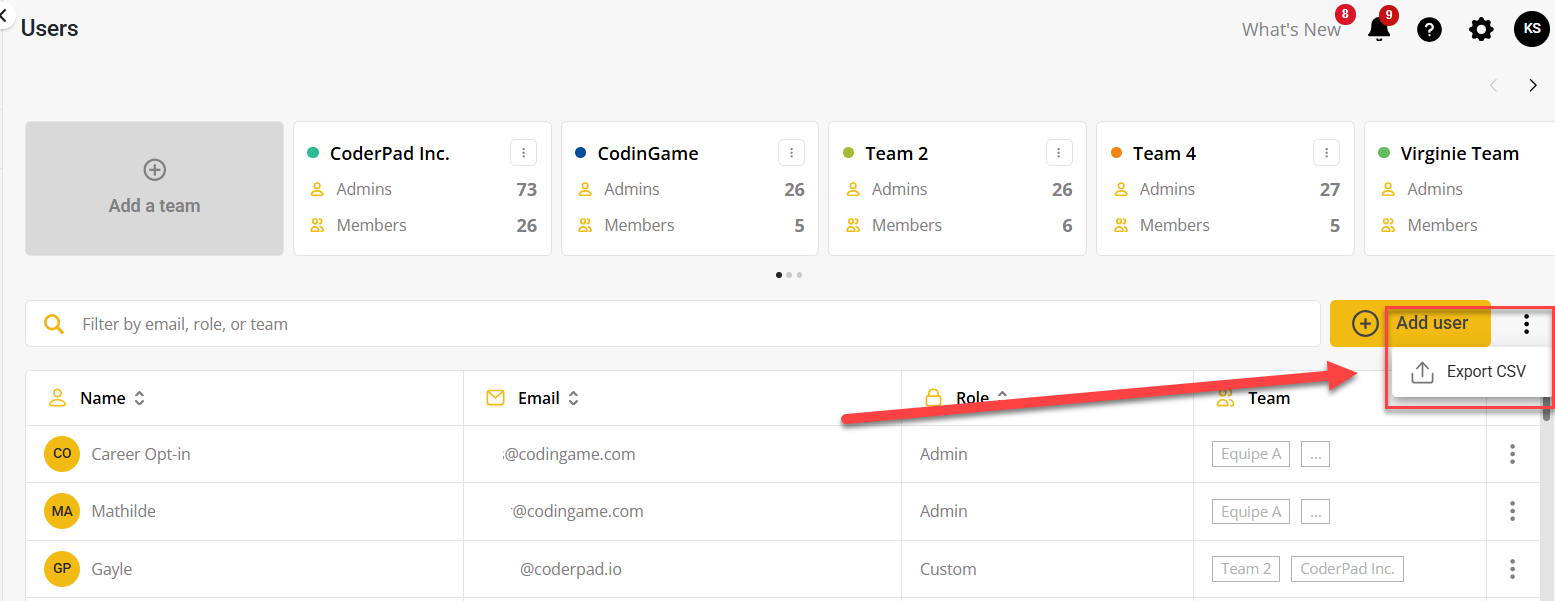Viewport: 1555px width, 601px height.
Task: Expand extra teams for Mathilde row
Action: [1316, 512]
